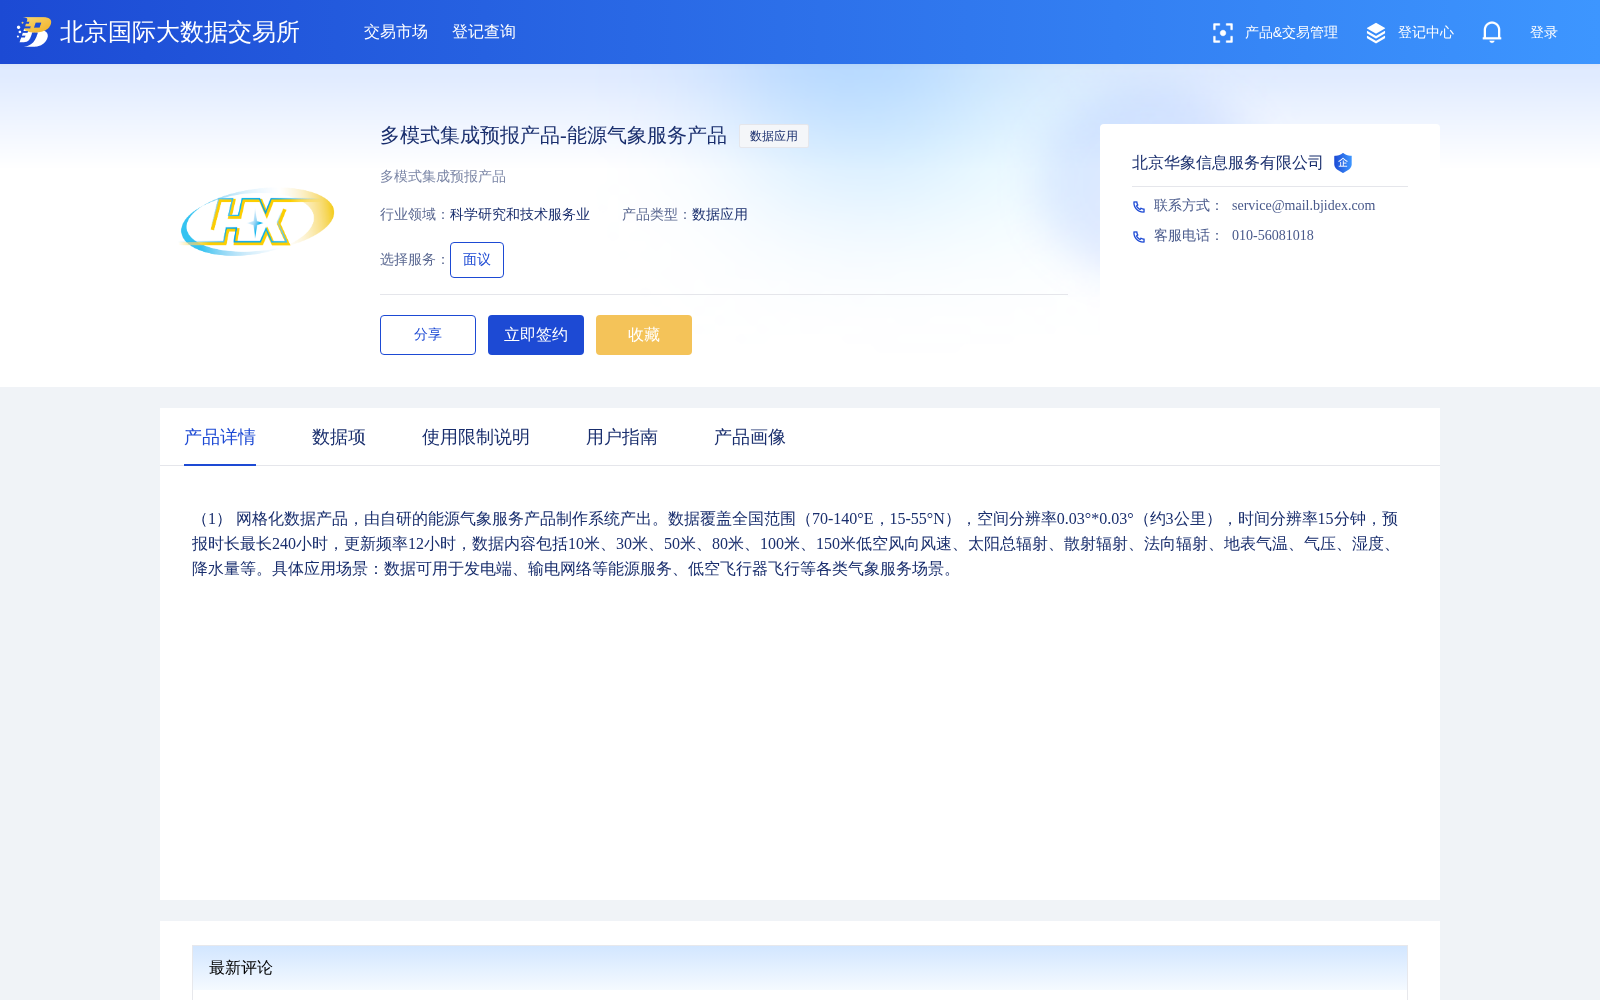The height and width of the screenshot is (1000, 1600).
Task: Click the 立即签约 button
Action: (536, 335)
